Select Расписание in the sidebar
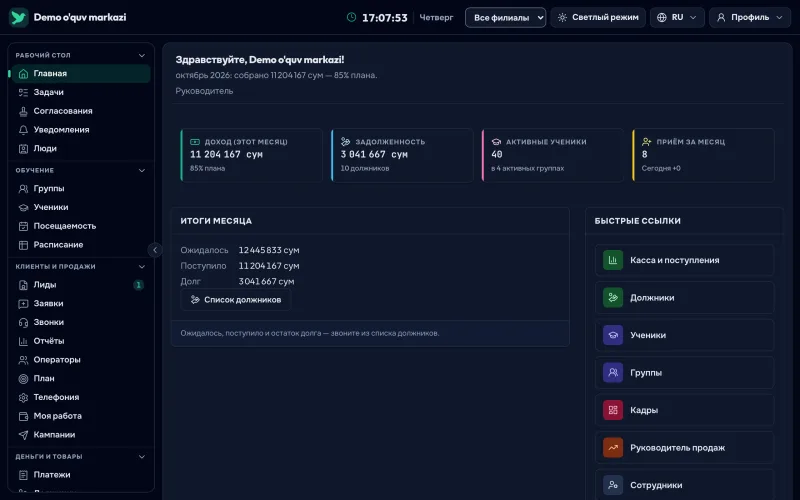800x500 pixels. click(x=81, y=245)
